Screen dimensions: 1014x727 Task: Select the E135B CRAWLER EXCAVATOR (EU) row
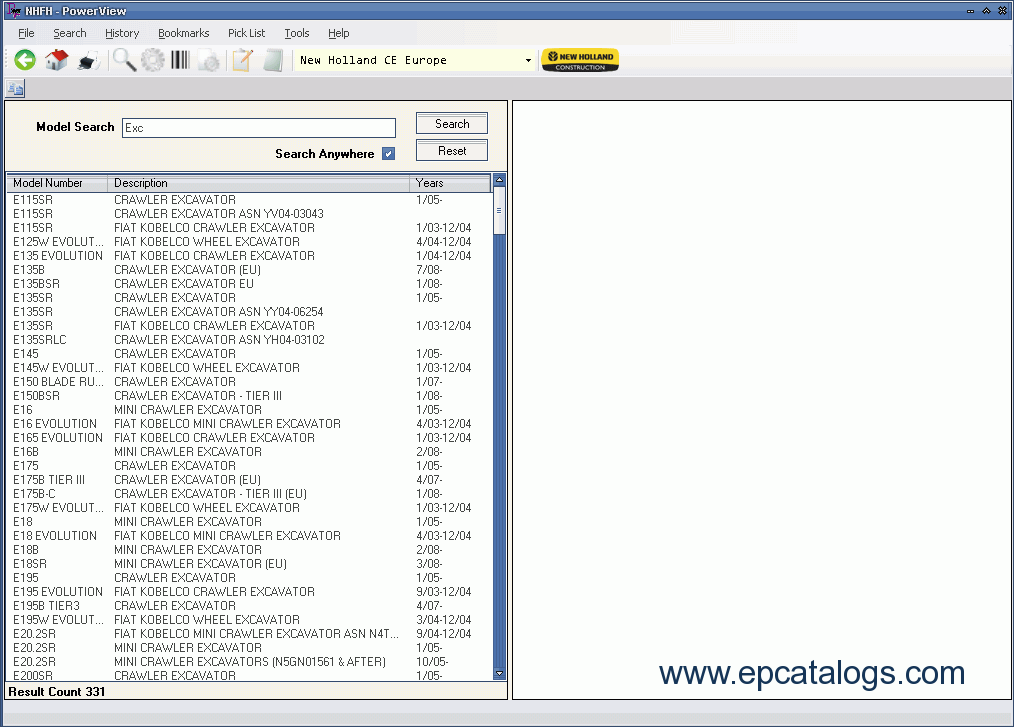249,270
